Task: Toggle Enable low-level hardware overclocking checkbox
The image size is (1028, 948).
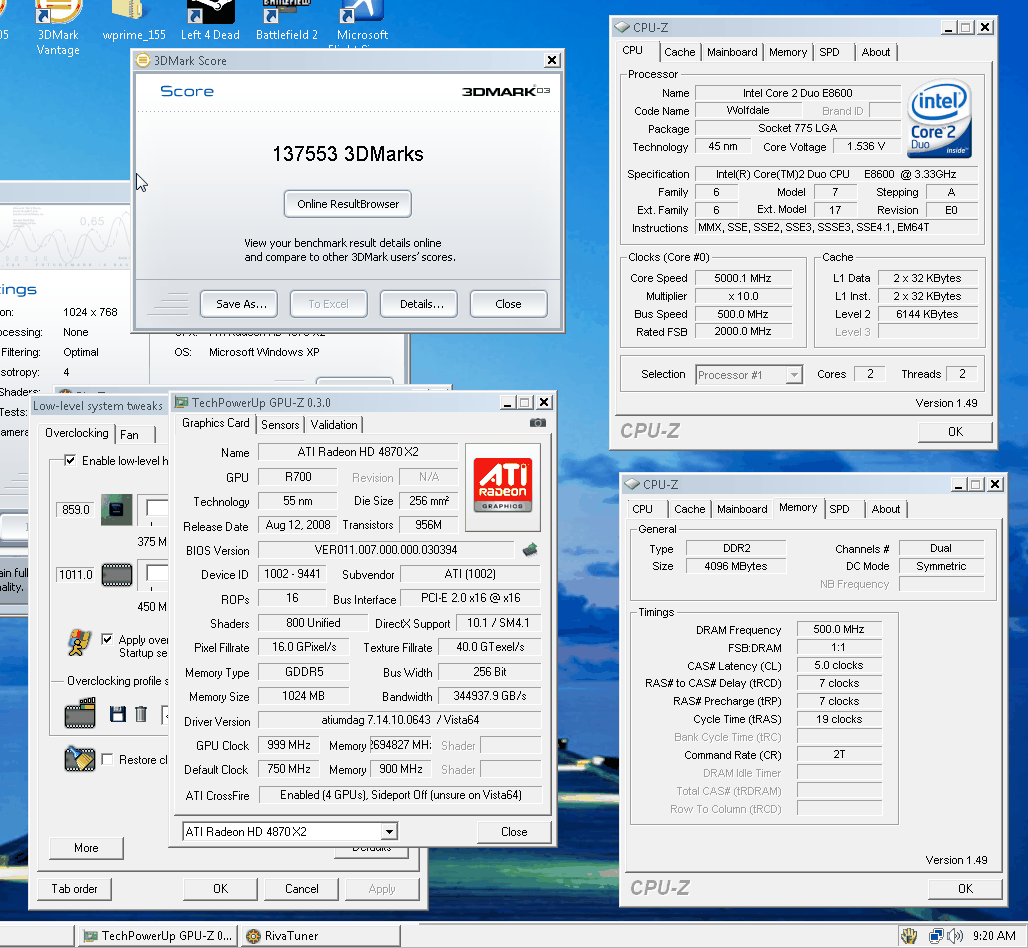Action: [x=70, y=460]
